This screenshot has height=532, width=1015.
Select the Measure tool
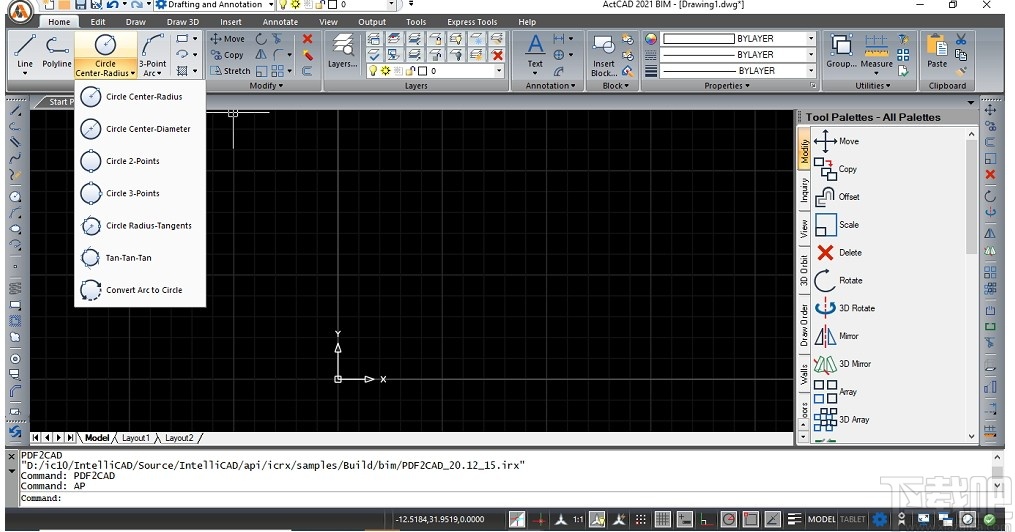coord(876,52)
